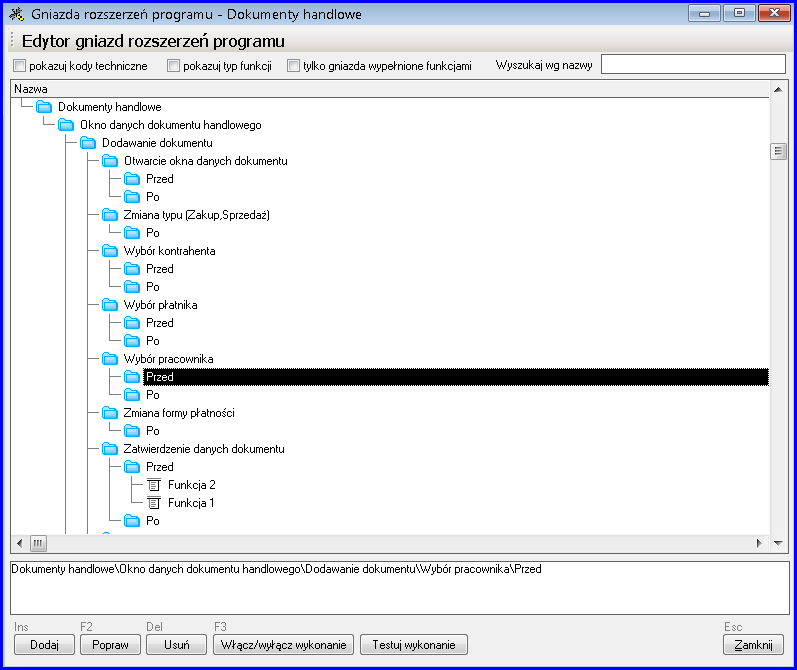Click the Dokumenty handlowe folder icon
The image size is (797, 670).
[44, 107]
